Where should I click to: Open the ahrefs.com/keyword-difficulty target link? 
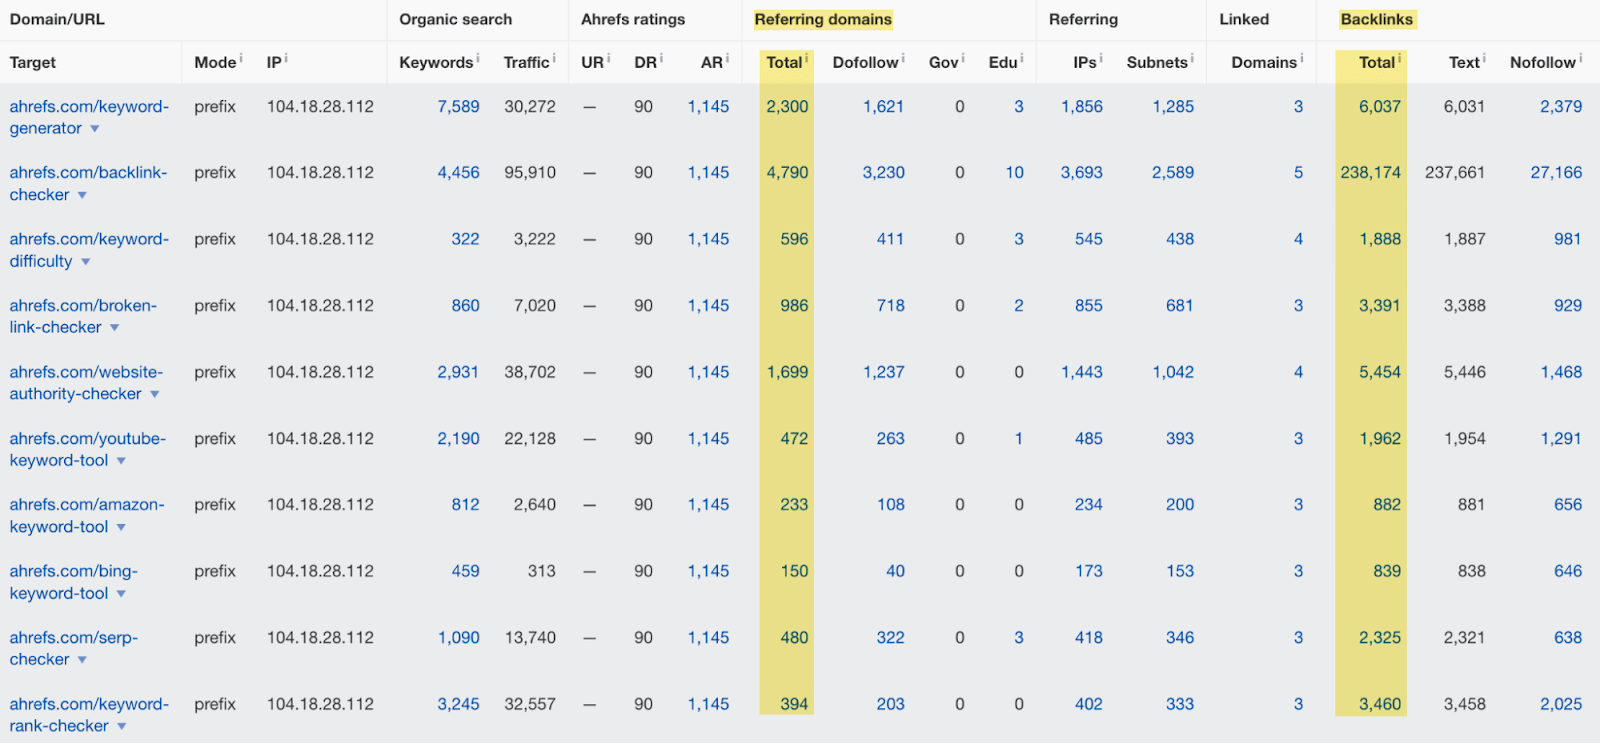click(x=88, y=240)
